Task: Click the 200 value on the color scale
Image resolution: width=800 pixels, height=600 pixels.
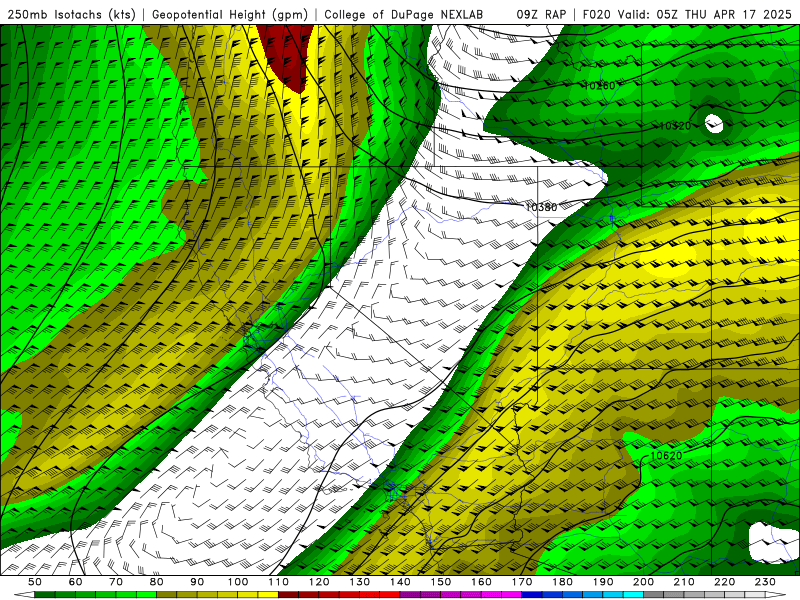Action: pos(643,582)
